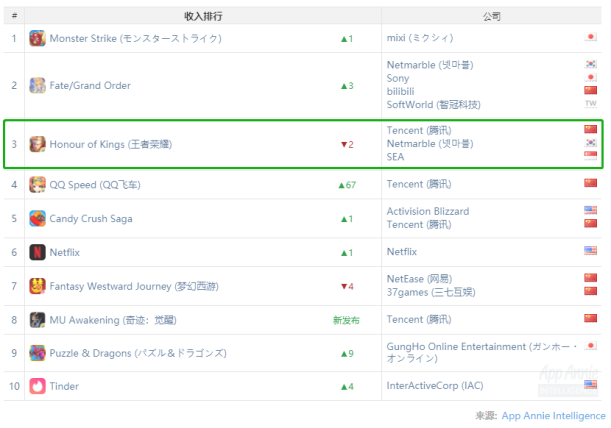Click the Monster Strike app icon

[x=37, y=38]
